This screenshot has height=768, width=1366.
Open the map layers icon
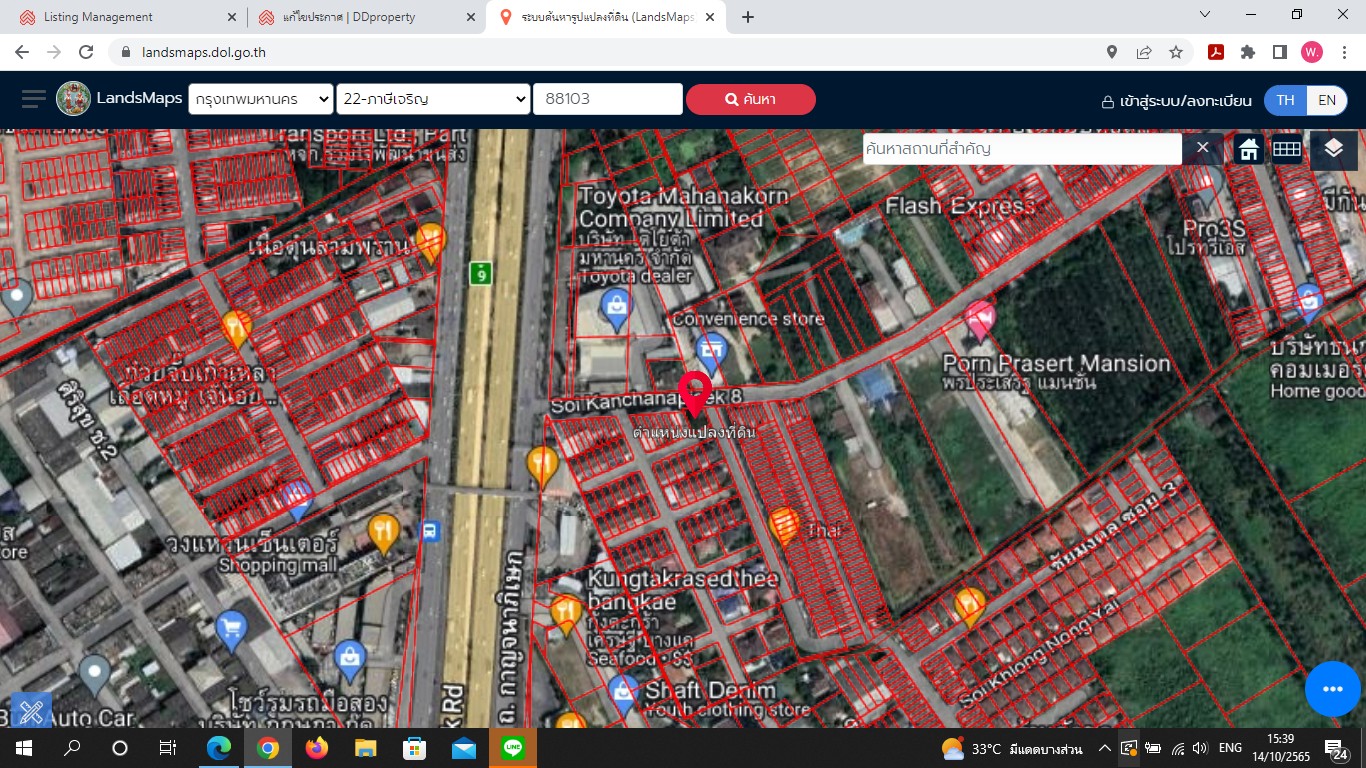[1333, 149]
